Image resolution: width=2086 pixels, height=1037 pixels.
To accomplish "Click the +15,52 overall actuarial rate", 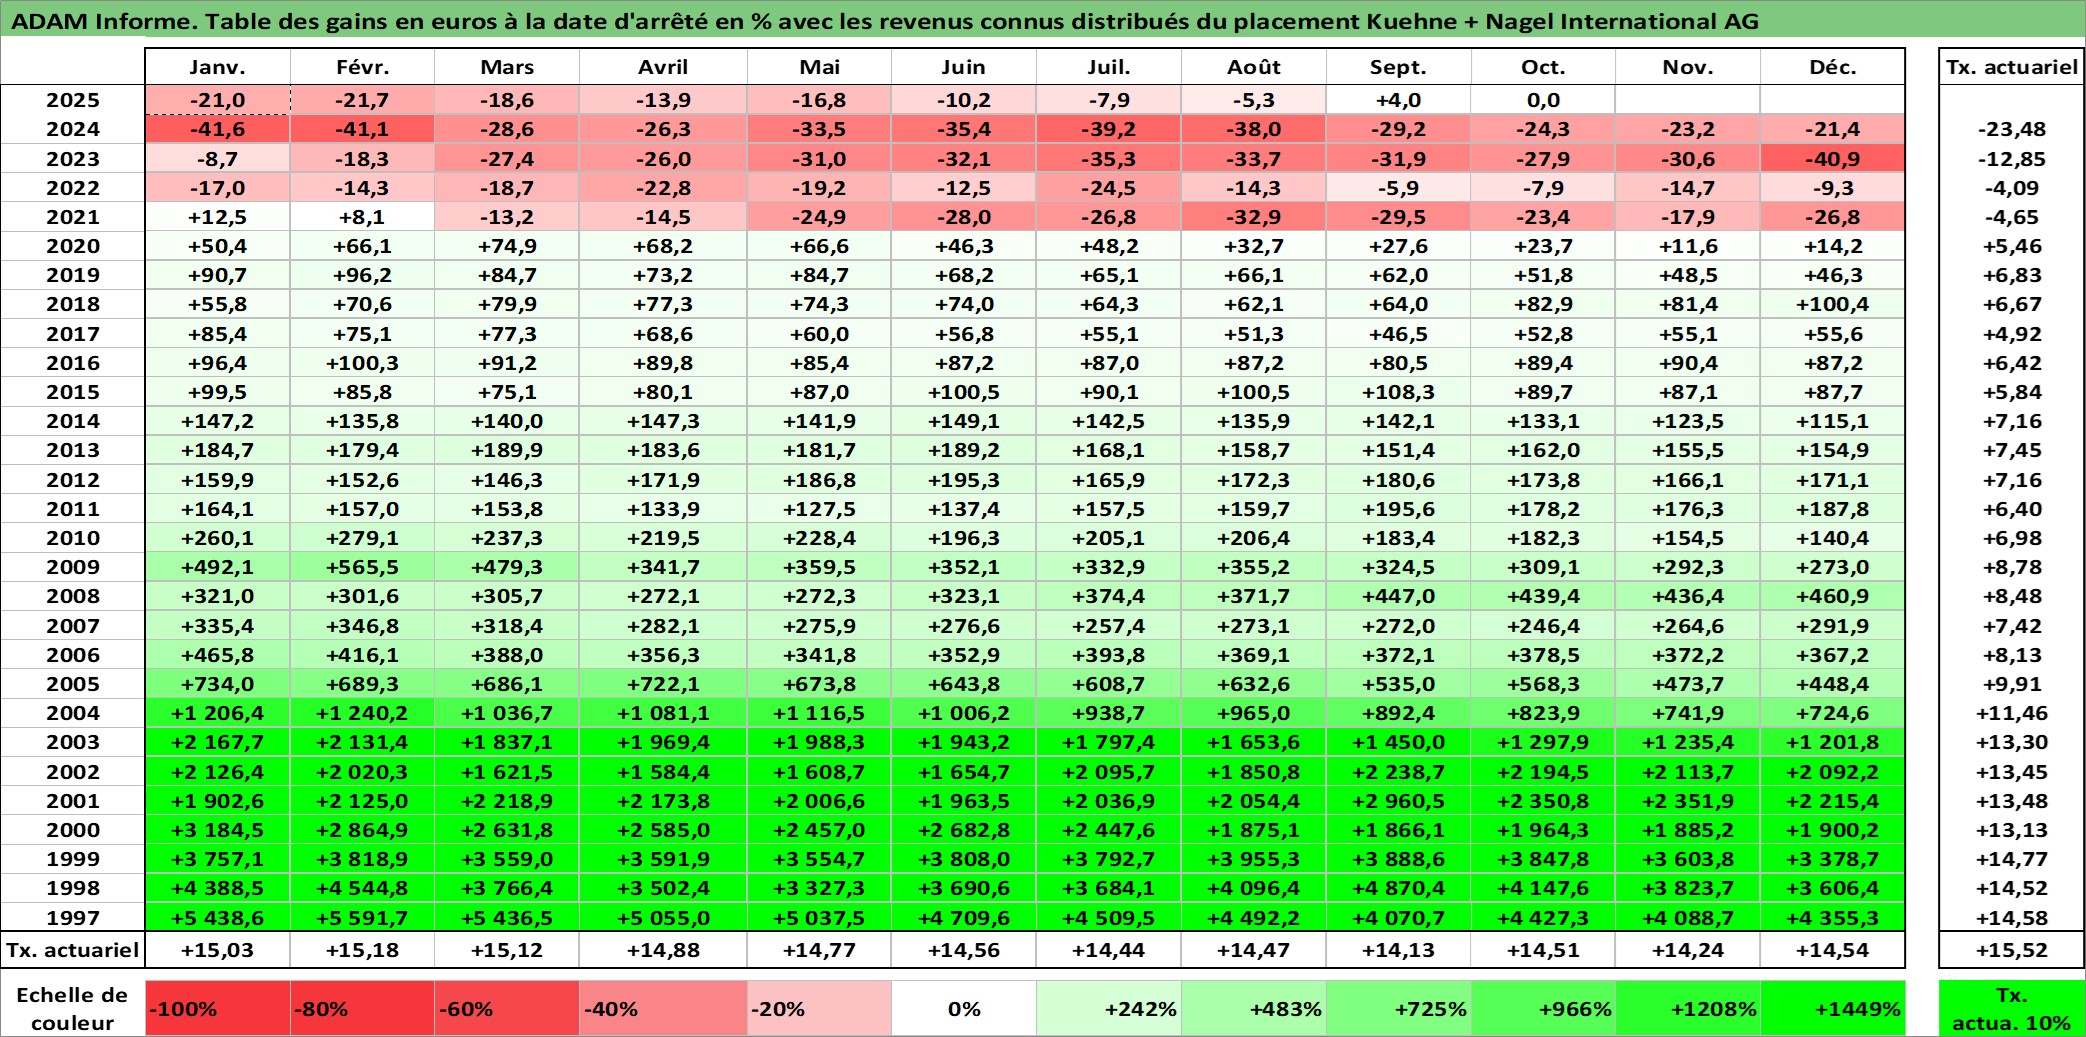I will [2012, 950].
